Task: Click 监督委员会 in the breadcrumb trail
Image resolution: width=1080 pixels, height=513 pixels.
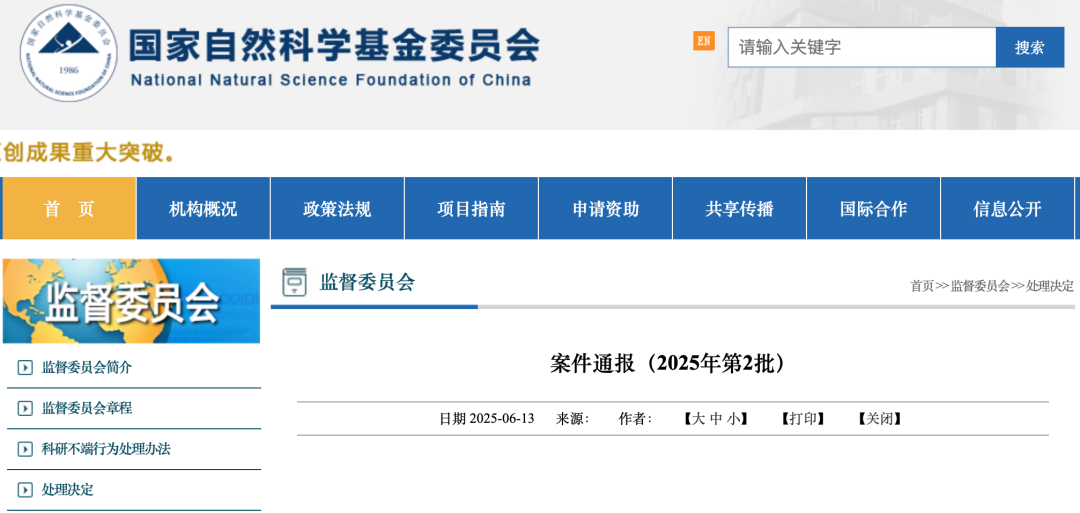Action: tap(979, 286)
